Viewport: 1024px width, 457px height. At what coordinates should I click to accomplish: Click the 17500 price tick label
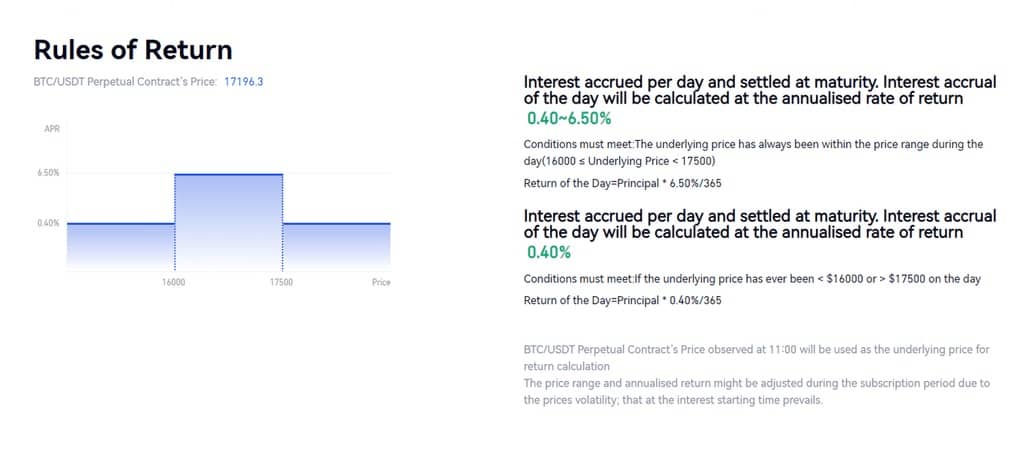point(282,283)
